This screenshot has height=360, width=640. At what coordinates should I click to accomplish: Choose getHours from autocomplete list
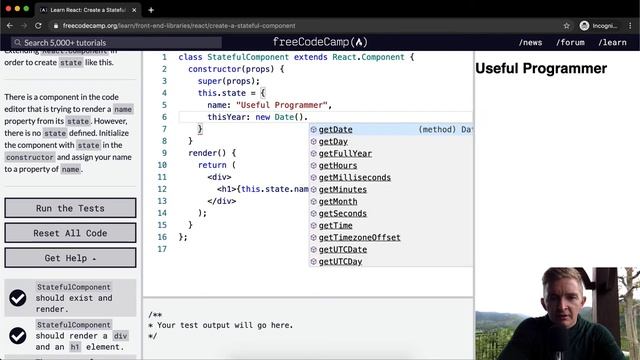pos(391,166)
